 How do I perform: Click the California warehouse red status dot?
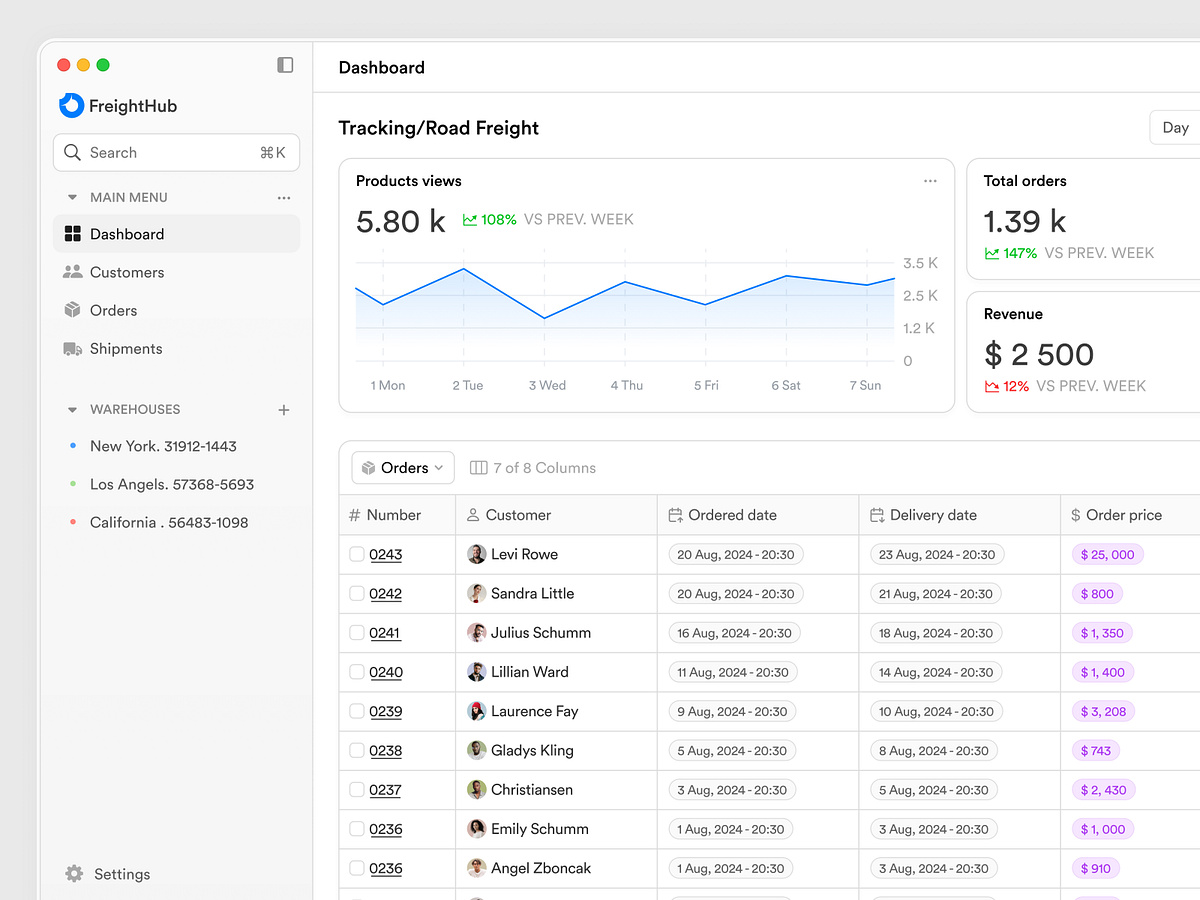[x=75, y=521]
